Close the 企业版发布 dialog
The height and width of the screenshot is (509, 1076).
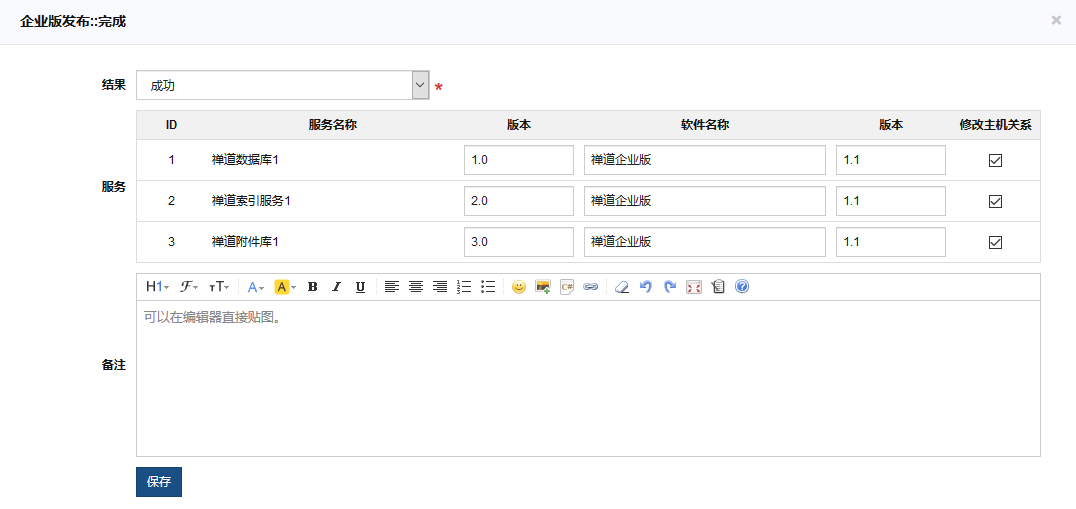[1056, 20]
